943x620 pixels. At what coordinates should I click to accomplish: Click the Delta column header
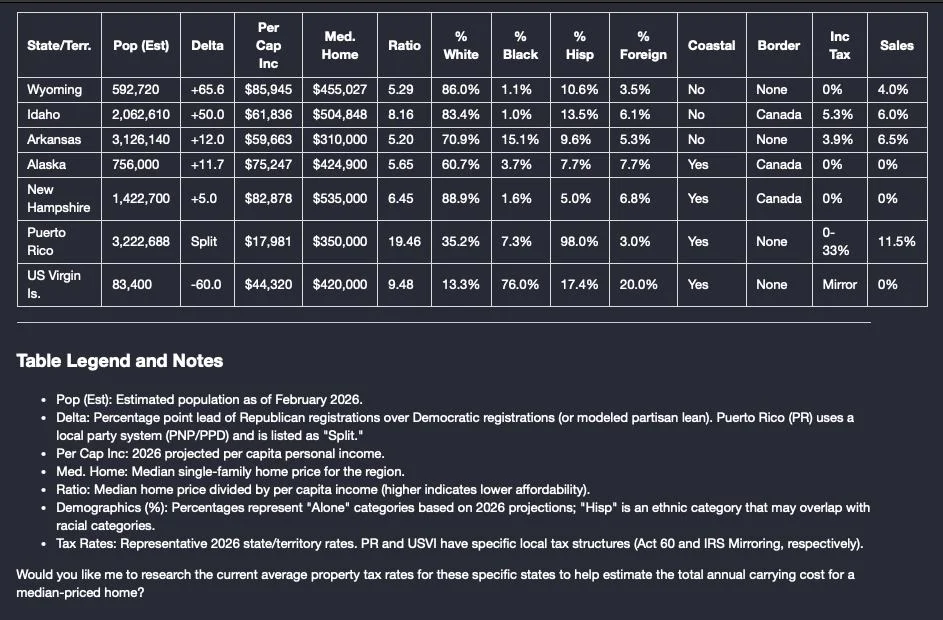[207, 45]
